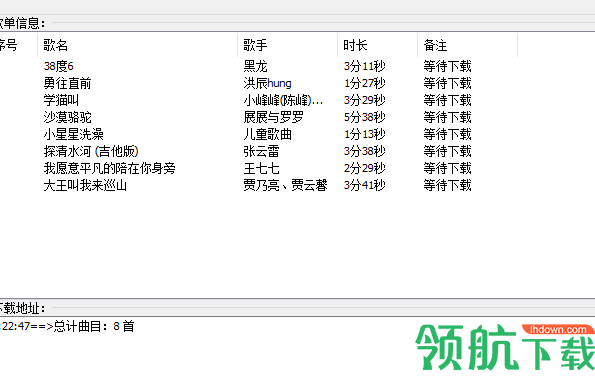The height and width of the screenshot is (377, 595).
Task: Select the song 38度6
Action: (x=58, y=66)
